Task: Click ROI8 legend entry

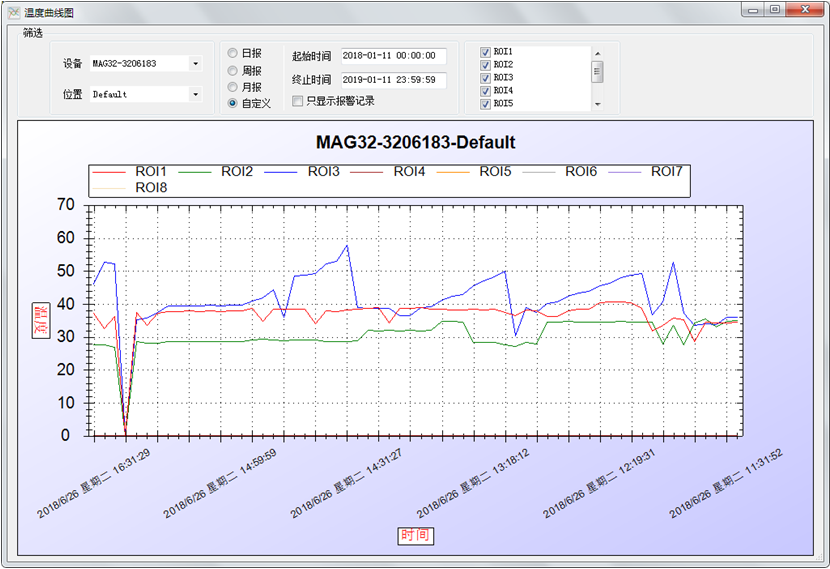Action: coord(130,188)
